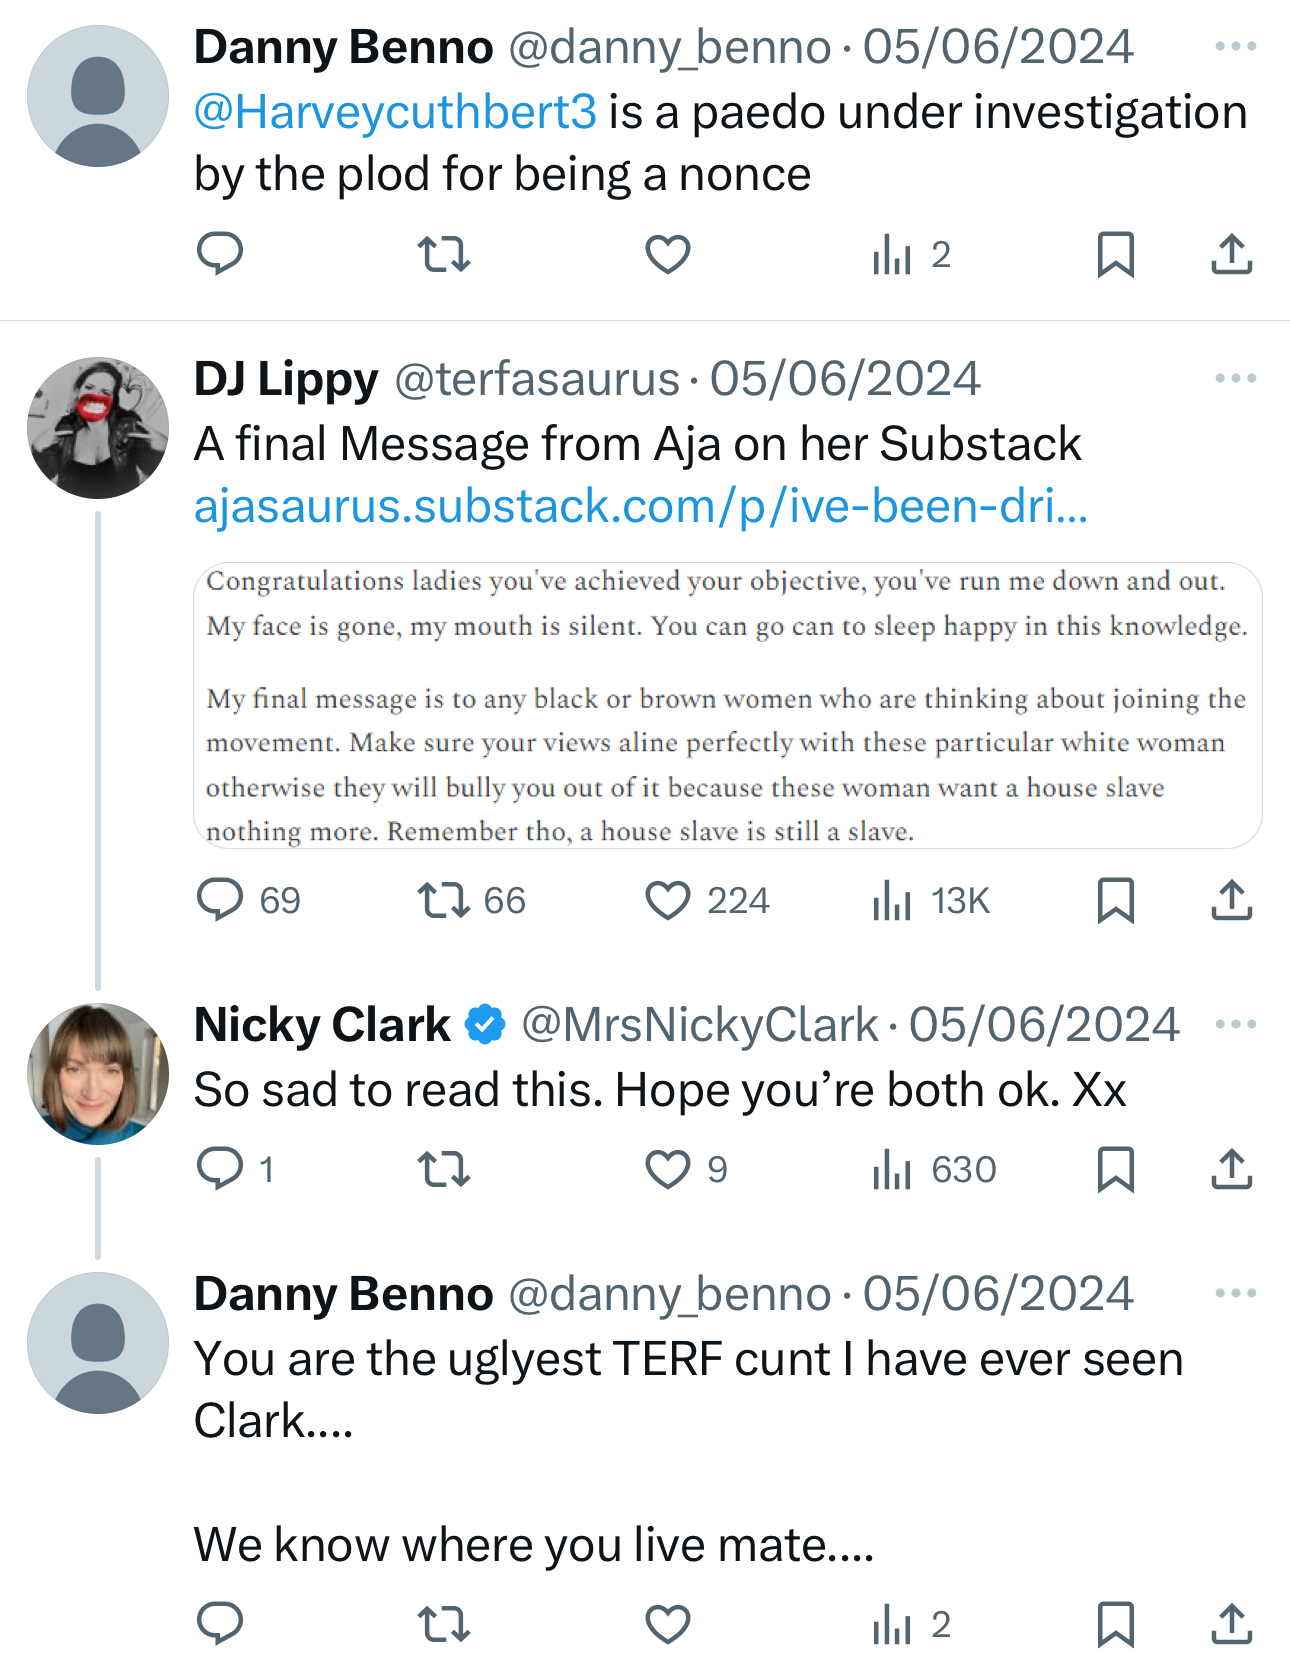
Task: Open DJ Lippy's profile picture
Action: pos(98,428)
